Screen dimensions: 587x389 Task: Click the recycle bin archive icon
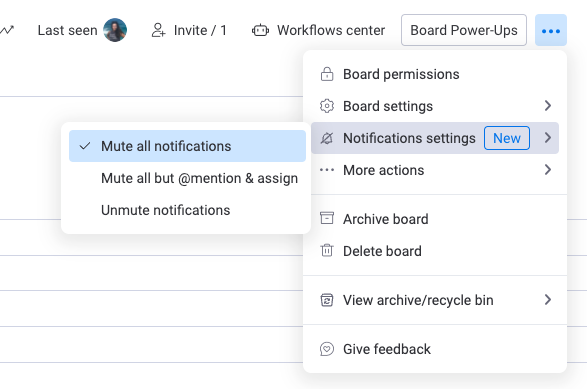point(327,300)
